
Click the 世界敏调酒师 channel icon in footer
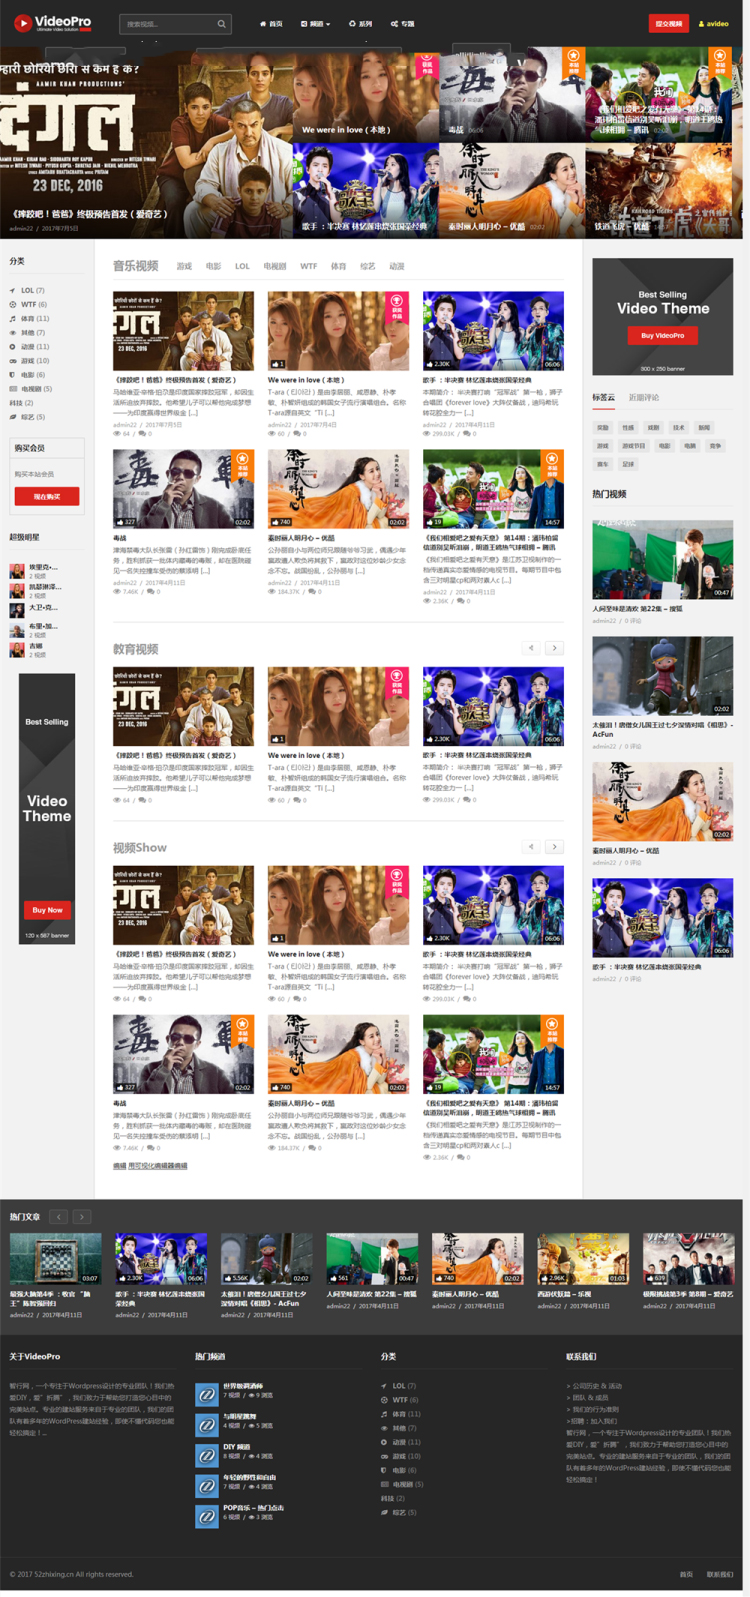pyautogui.click(x=206, y=1393)
